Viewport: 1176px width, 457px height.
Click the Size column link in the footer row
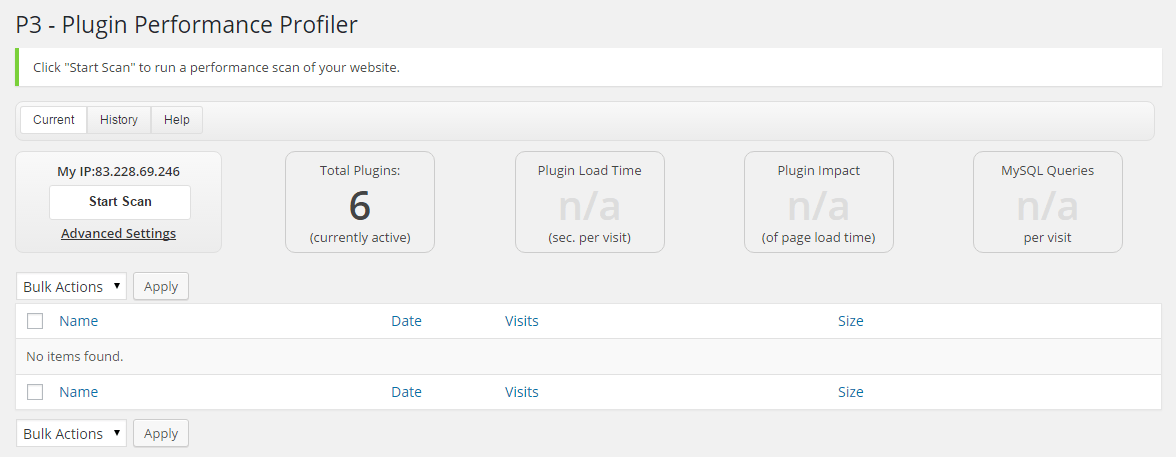(850, 392)
